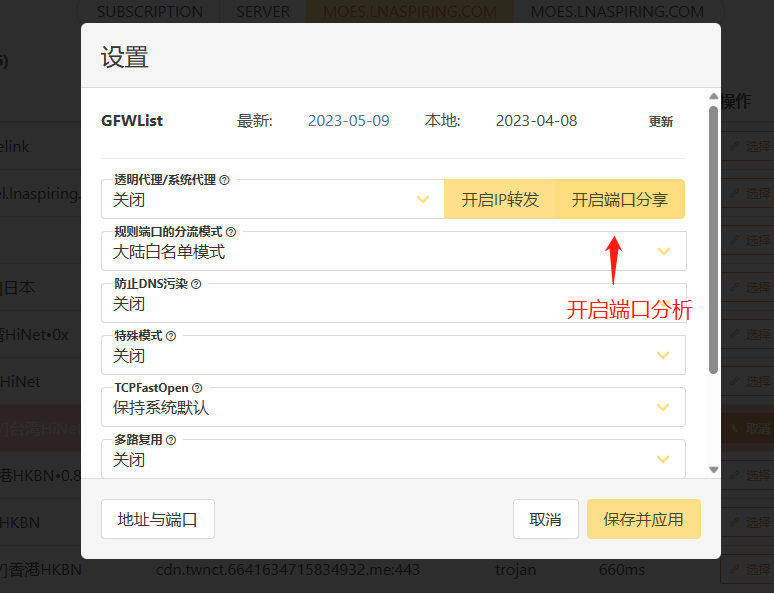Image resolution: width=774 pixels, height=593 pixels.
Task: Click the 开启端口分享 button
Action: click(x=620, y=200)
